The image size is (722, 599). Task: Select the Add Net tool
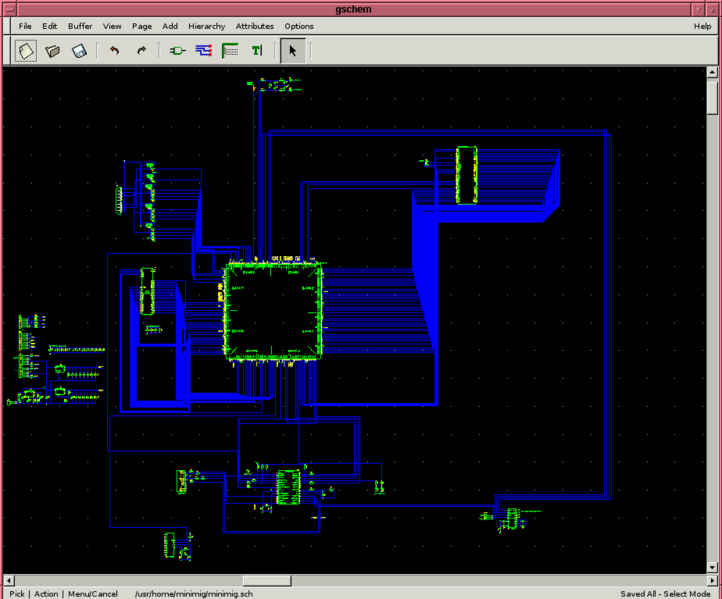tap(204, 50)
